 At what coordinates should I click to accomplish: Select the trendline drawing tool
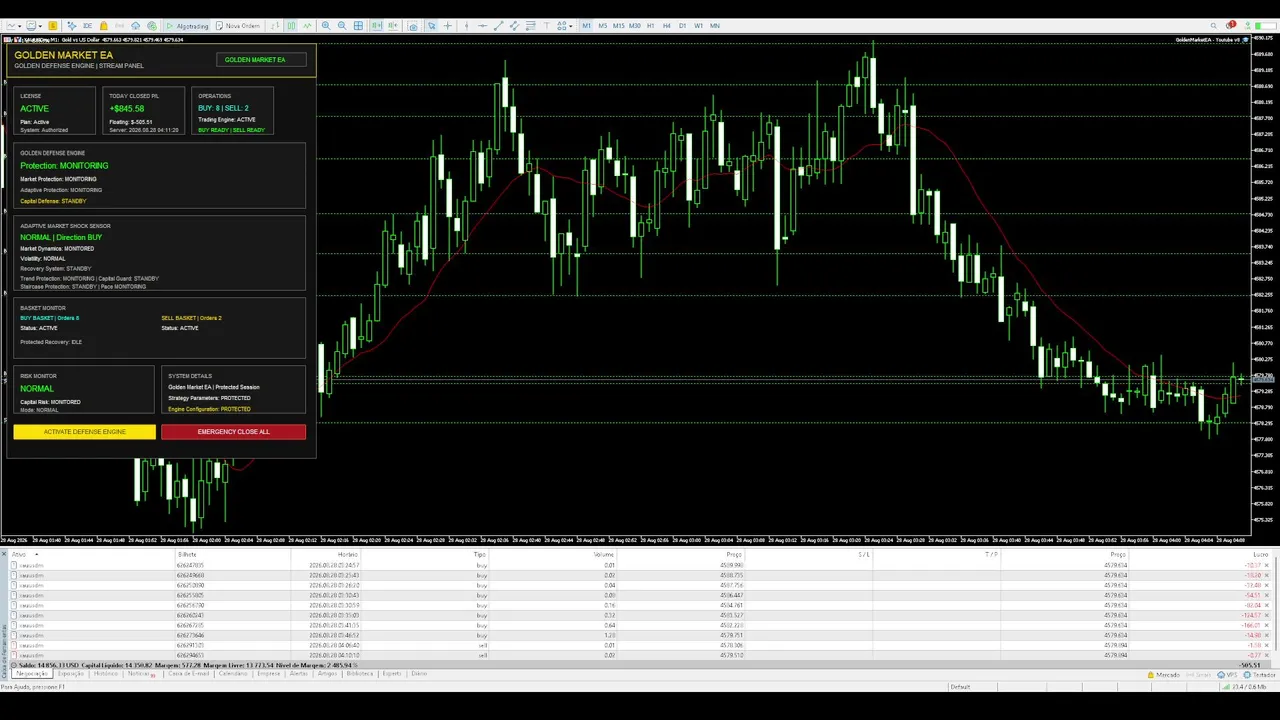coord(499,25)
